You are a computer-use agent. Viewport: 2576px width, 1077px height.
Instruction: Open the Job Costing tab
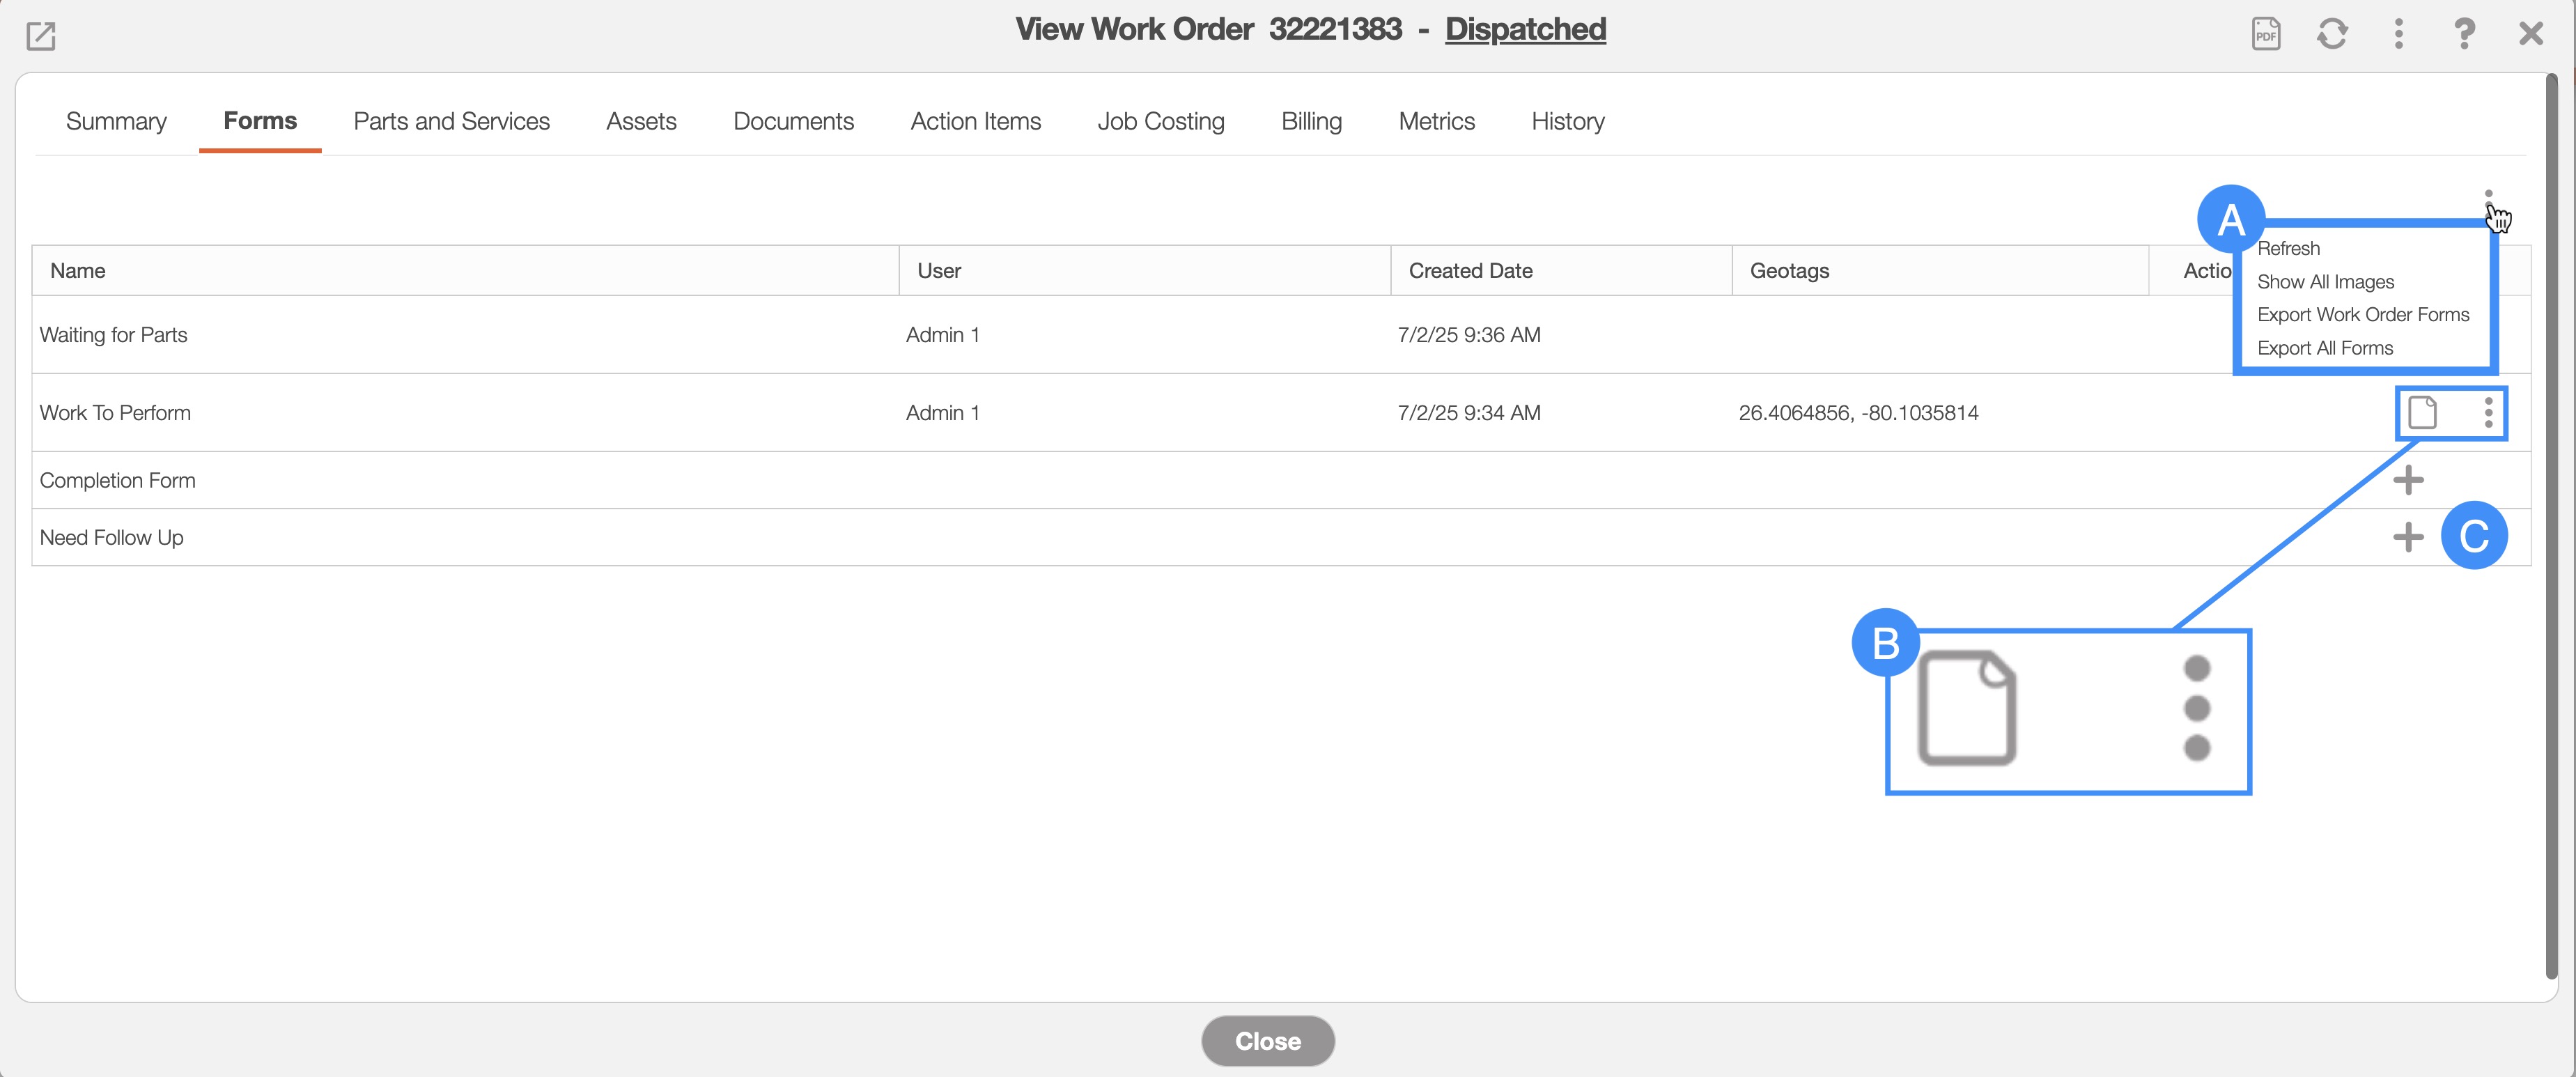[x=1160, y=121]
